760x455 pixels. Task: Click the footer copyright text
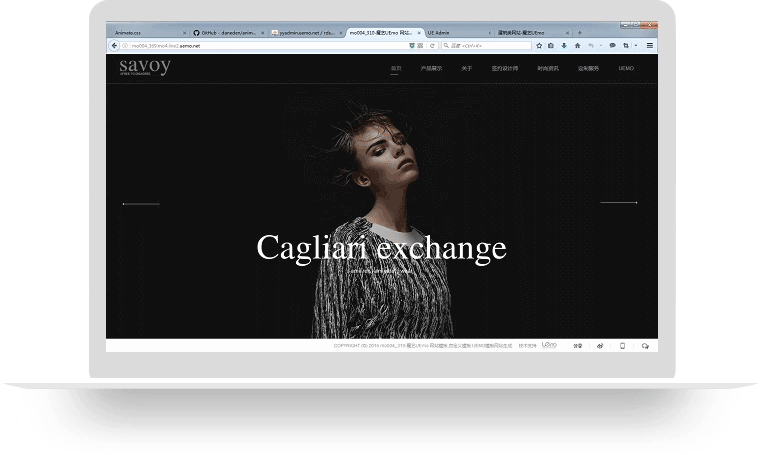(423, 346)
